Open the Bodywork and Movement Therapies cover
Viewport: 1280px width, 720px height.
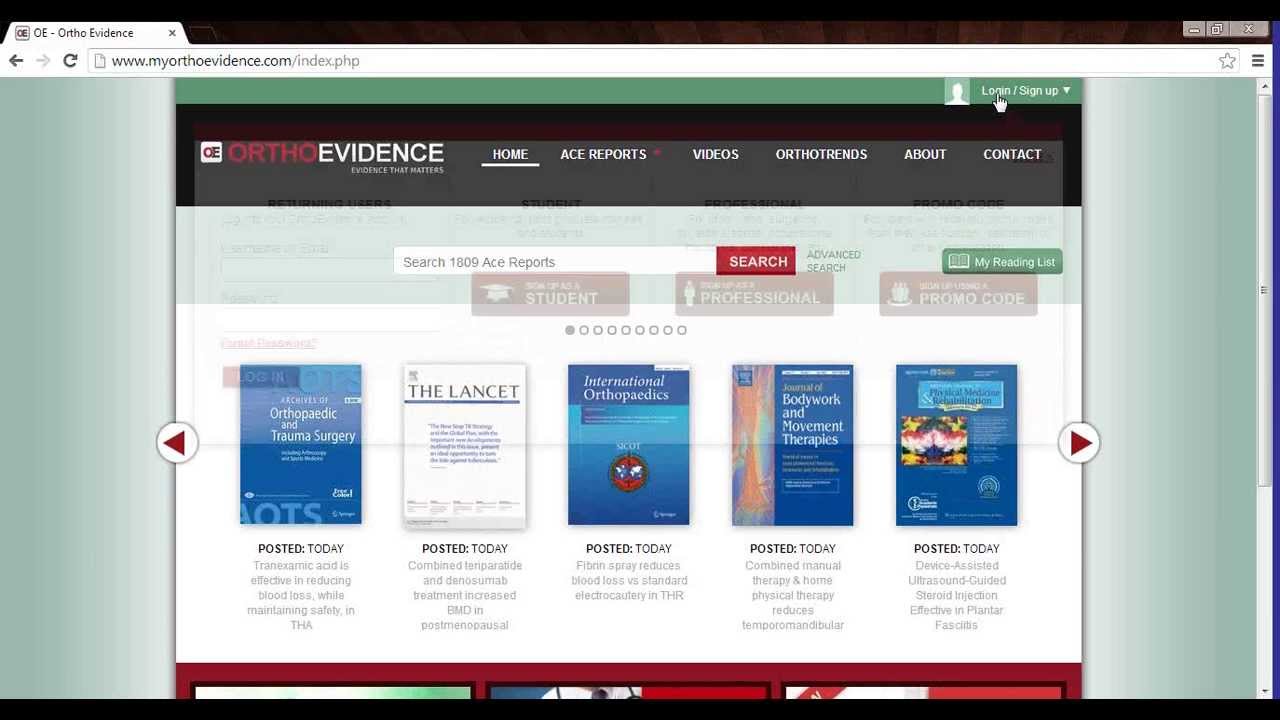pos(793,445)
